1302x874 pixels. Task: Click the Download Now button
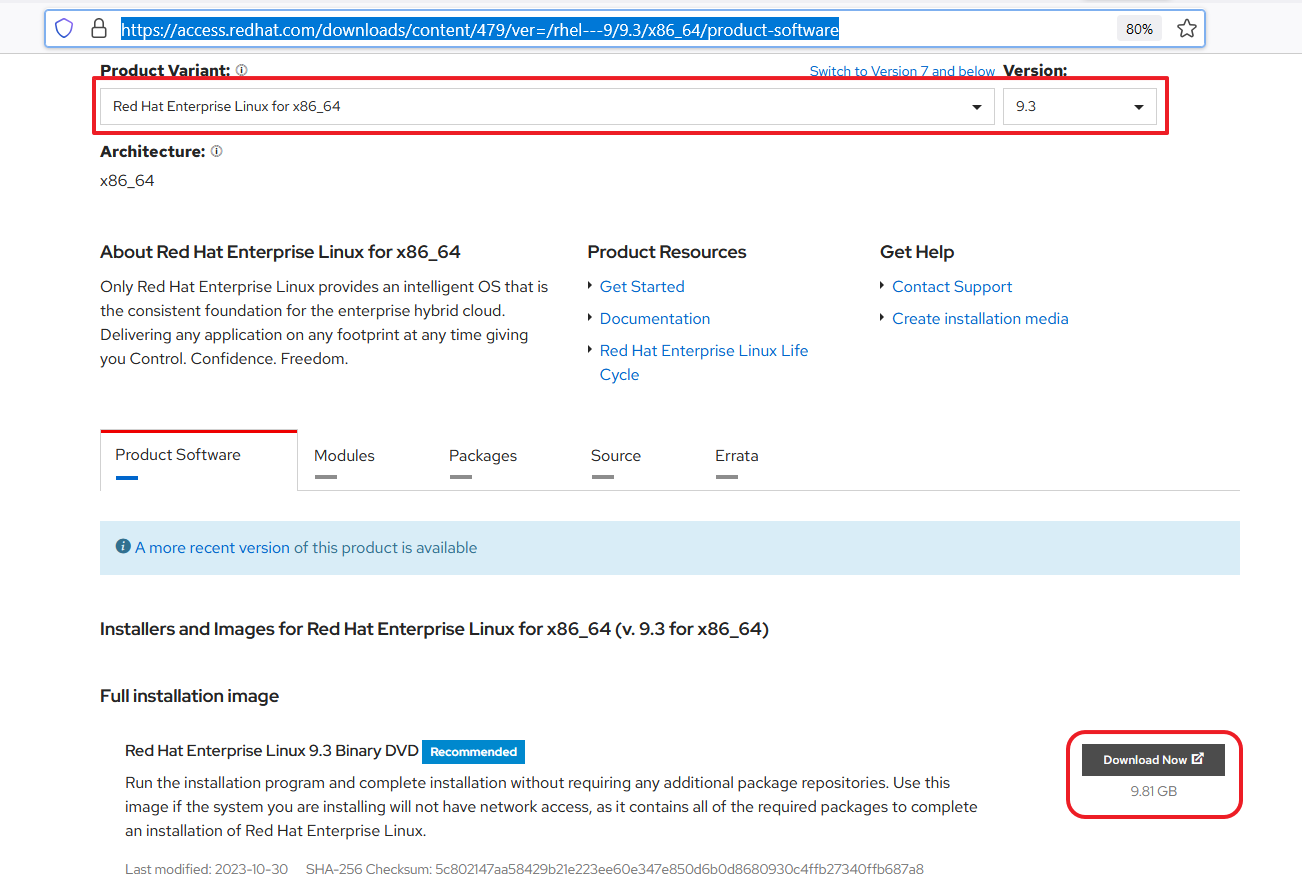pyautogui.click(x=1153, y=760)
